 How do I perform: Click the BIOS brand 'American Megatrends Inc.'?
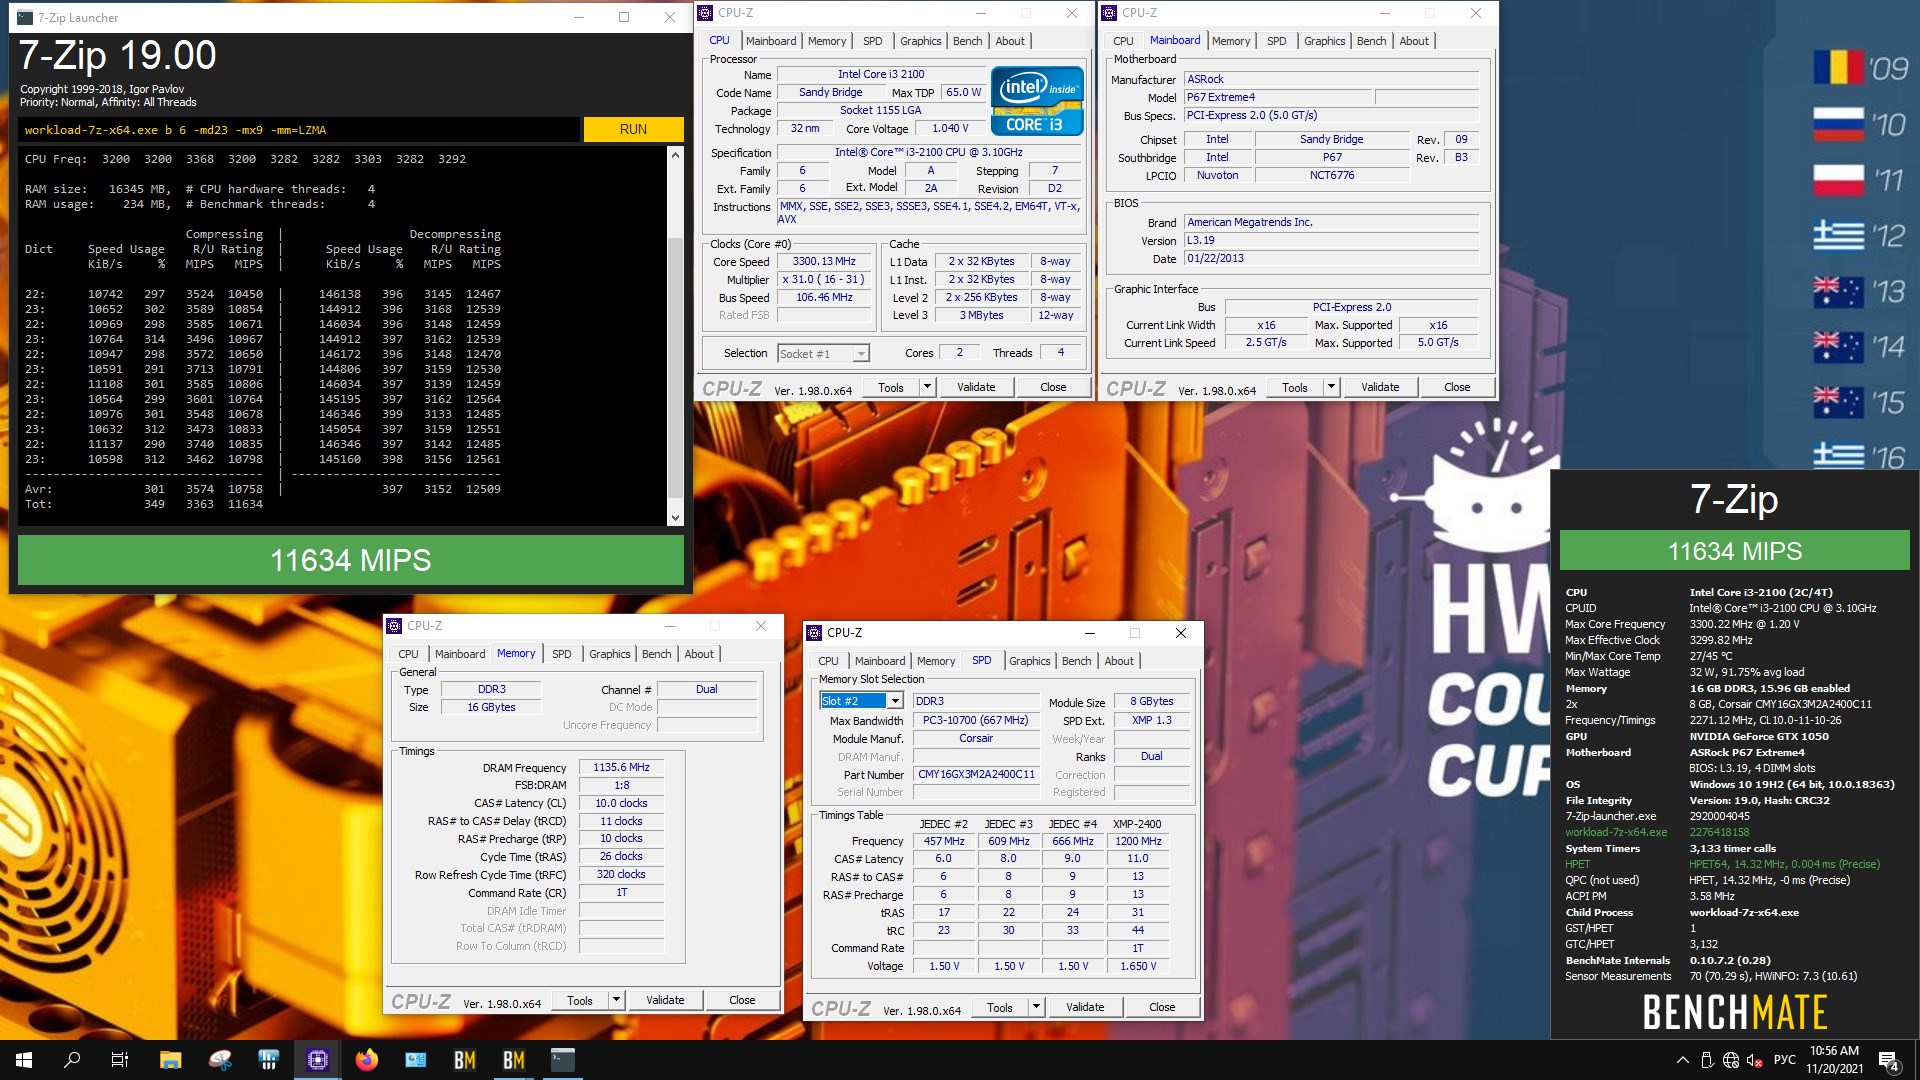[1331, 222]
